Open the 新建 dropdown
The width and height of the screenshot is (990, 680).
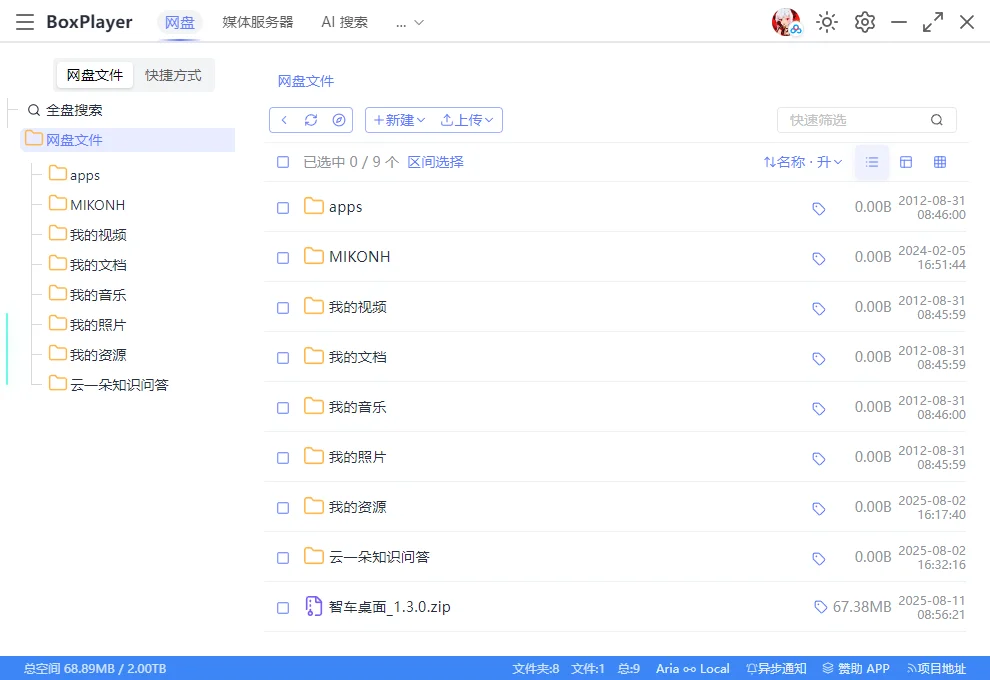pos(400,120)
